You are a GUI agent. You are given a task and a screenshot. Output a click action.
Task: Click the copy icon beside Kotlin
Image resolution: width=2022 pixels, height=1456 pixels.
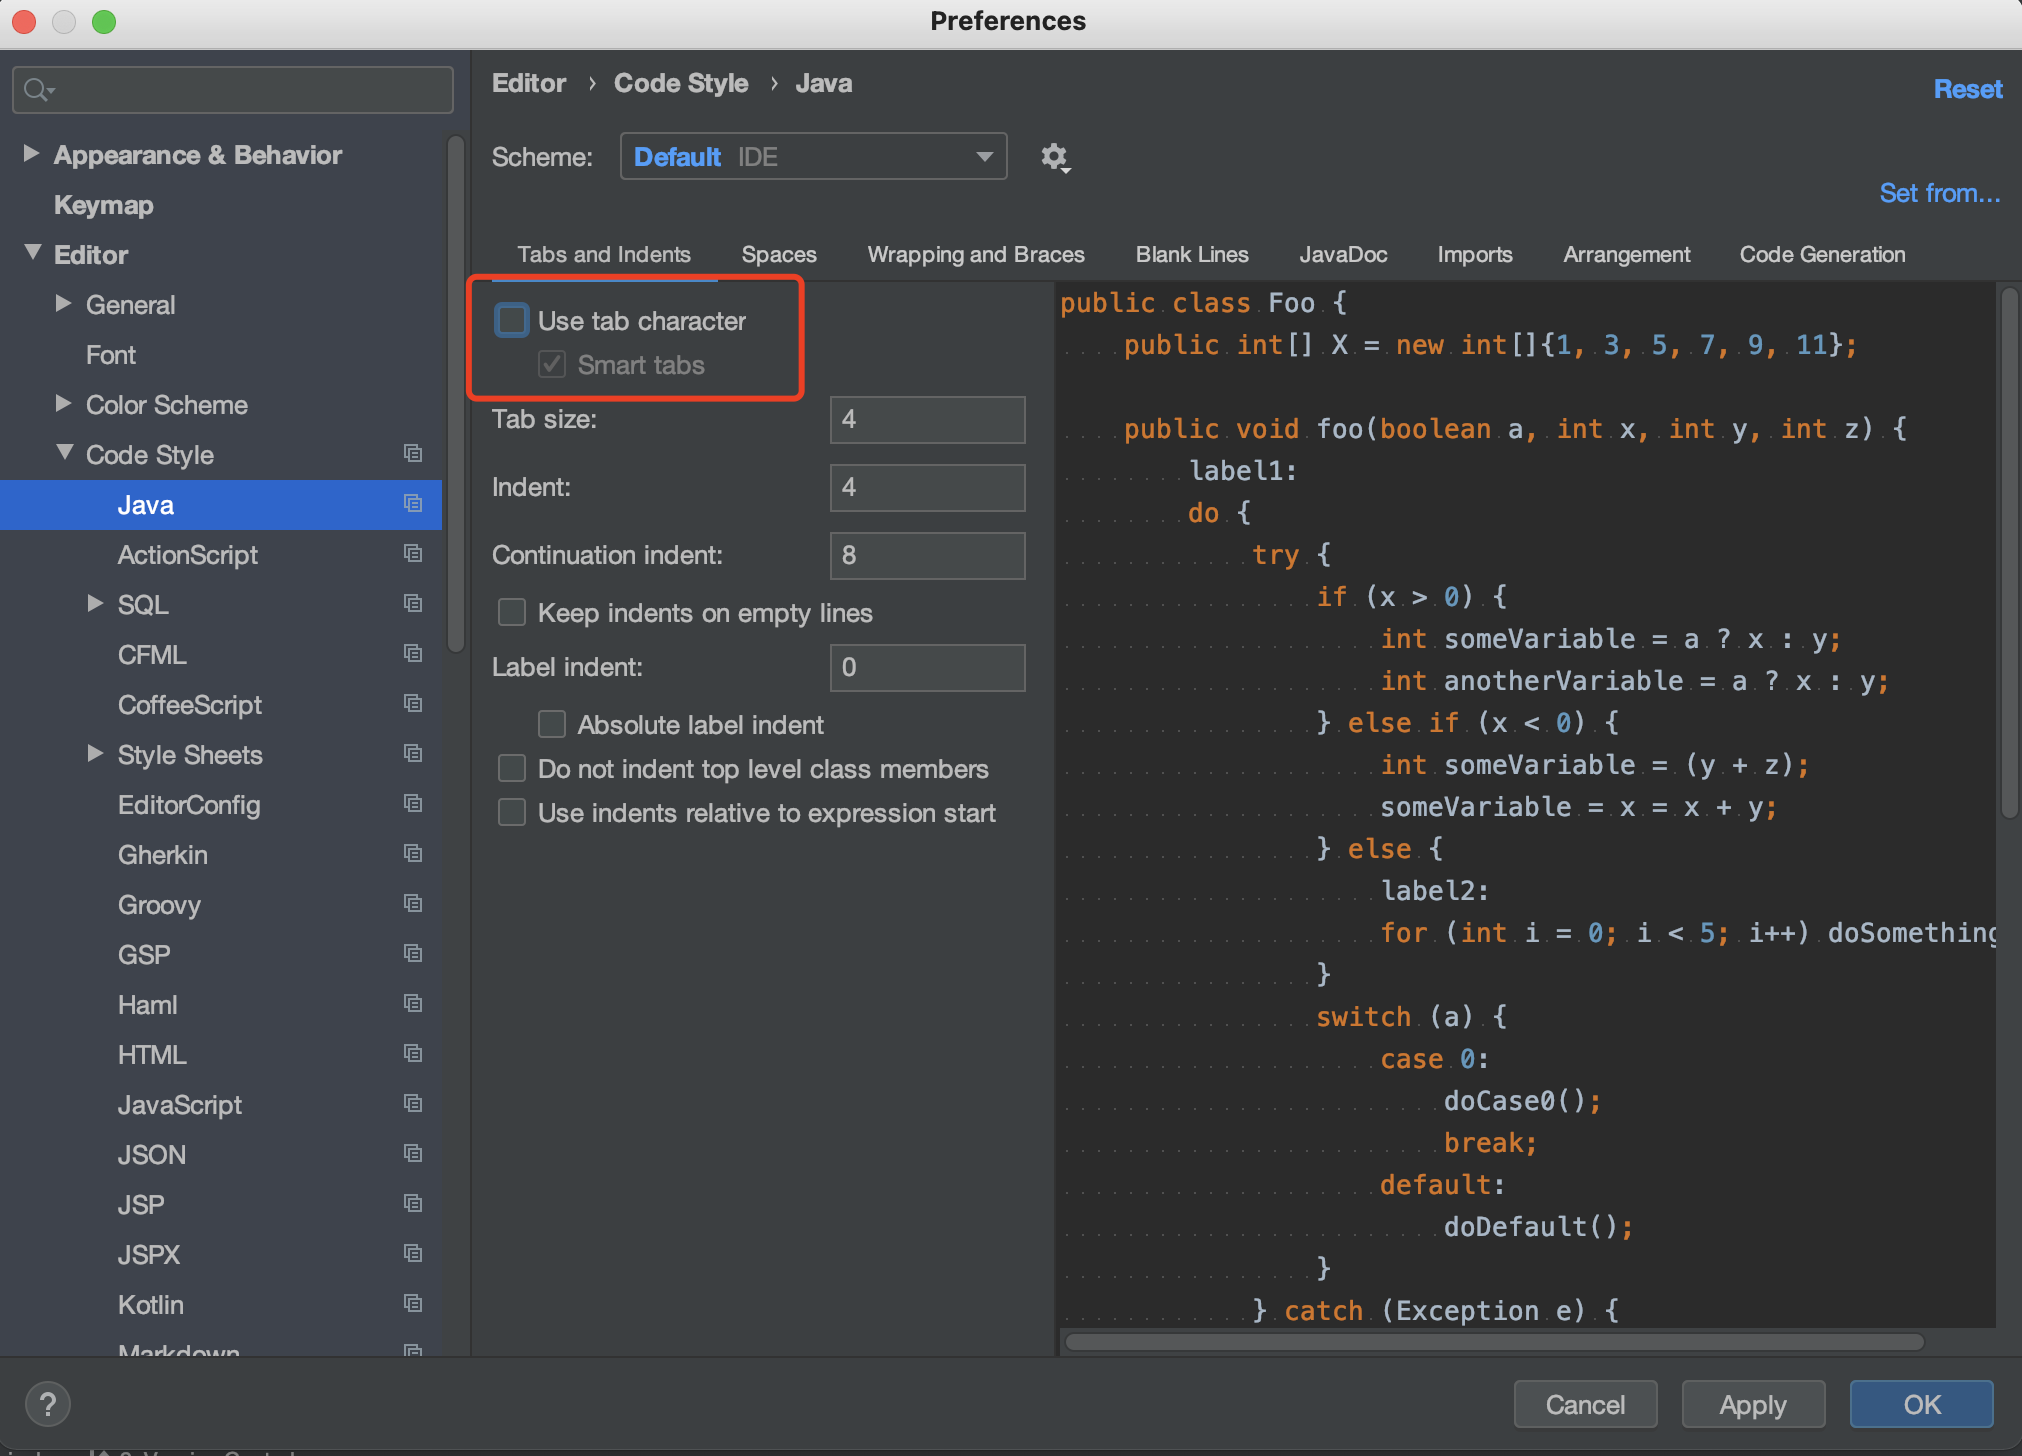coord(412,1304)
